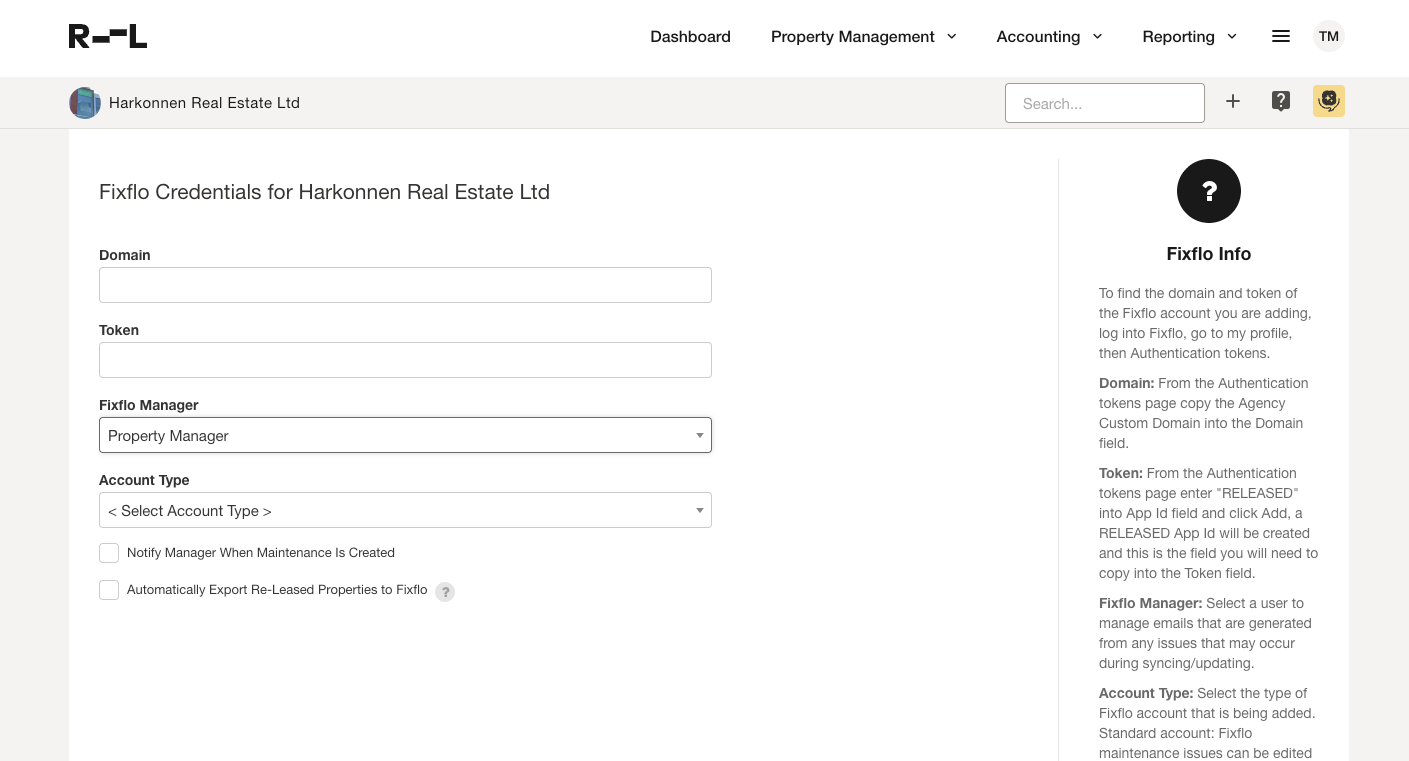Click the plus add icon
This screenshot has width=1409, height=761.
[1233, 101]
